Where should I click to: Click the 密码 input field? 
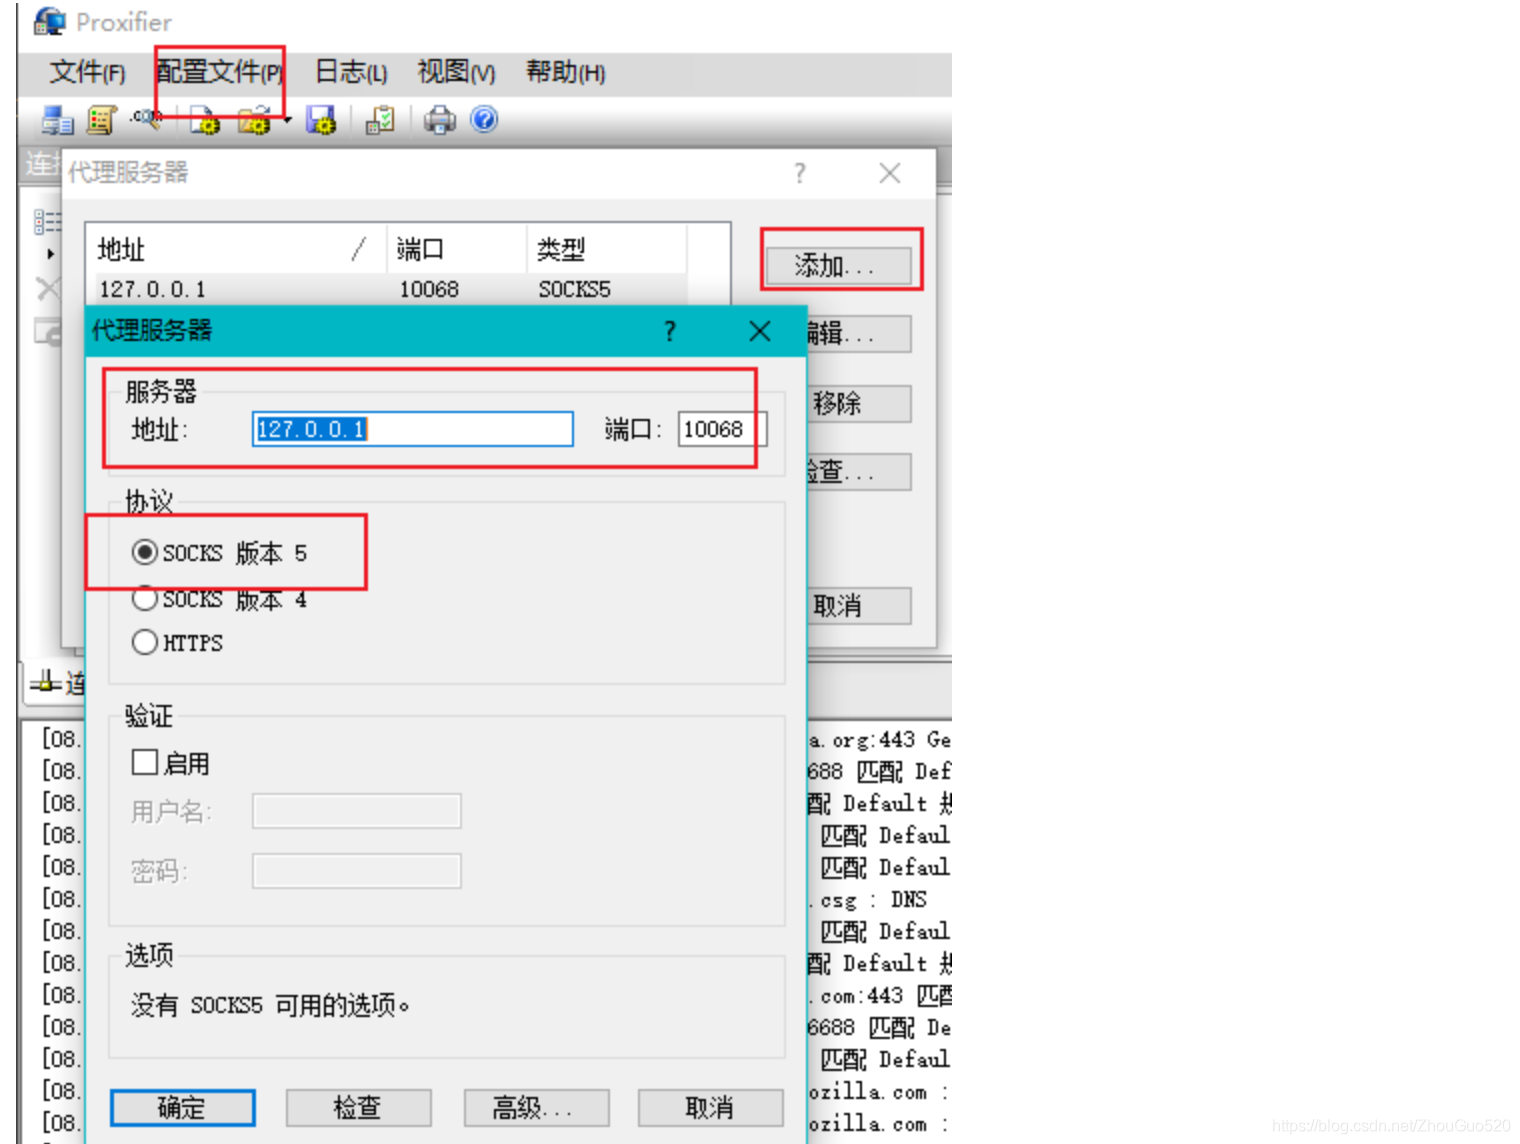[357, 871]
